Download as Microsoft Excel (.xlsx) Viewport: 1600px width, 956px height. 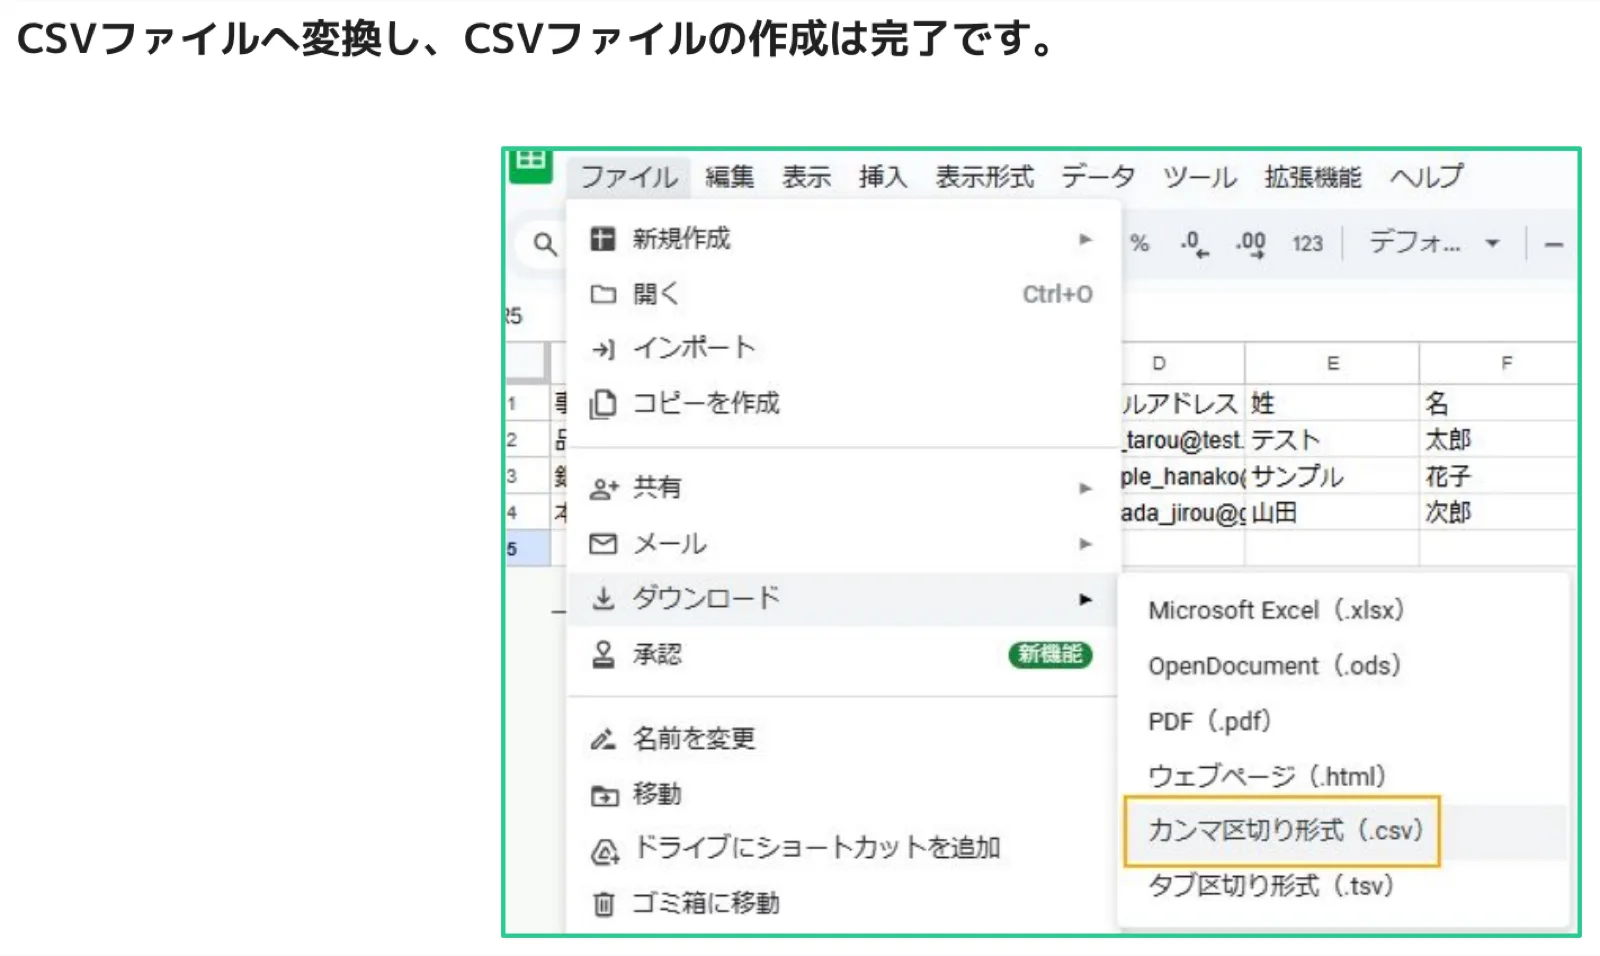(x=1342, y=610)
